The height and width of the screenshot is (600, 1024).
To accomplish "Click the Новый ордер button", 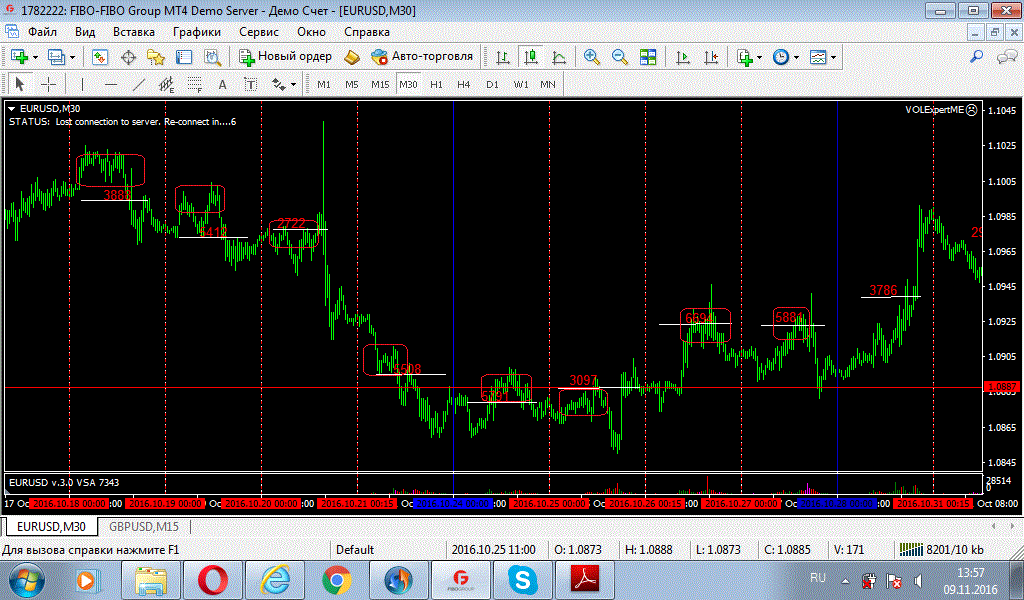I will [x=285, y=57].
